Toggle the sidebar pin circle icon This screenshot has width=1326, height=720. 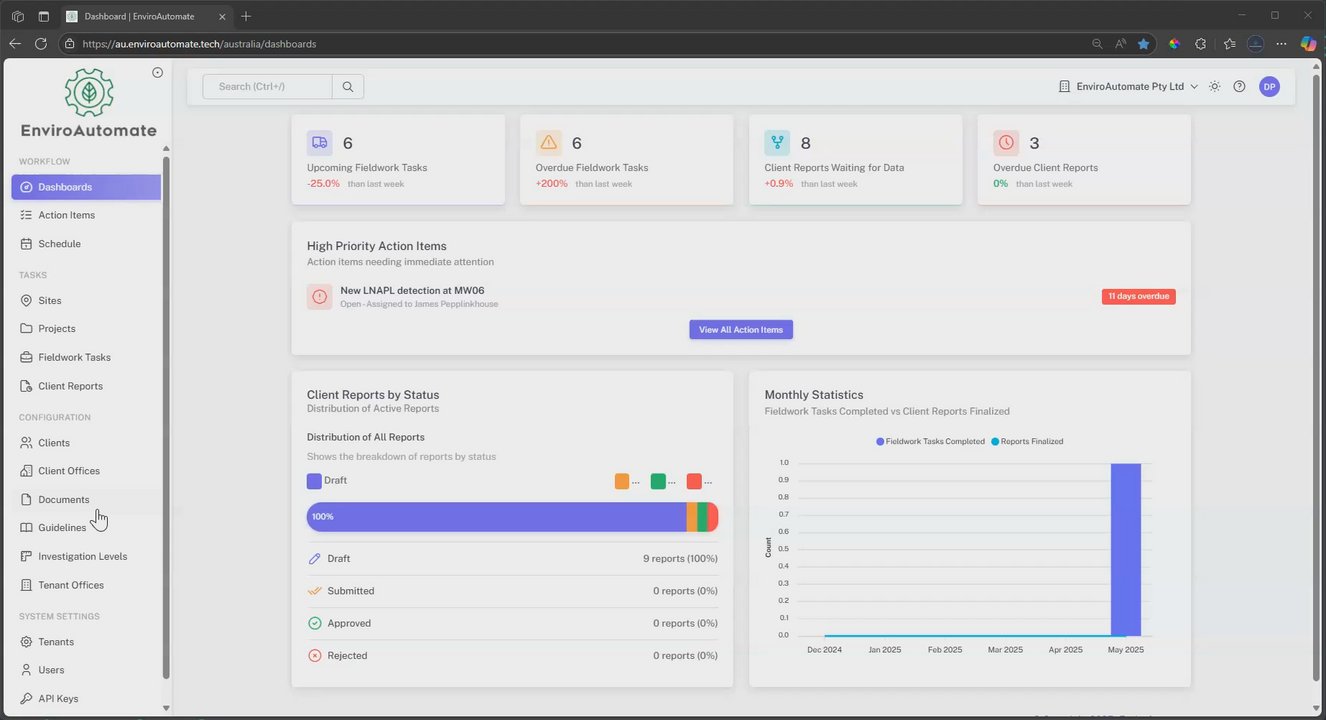coord(157,72)
